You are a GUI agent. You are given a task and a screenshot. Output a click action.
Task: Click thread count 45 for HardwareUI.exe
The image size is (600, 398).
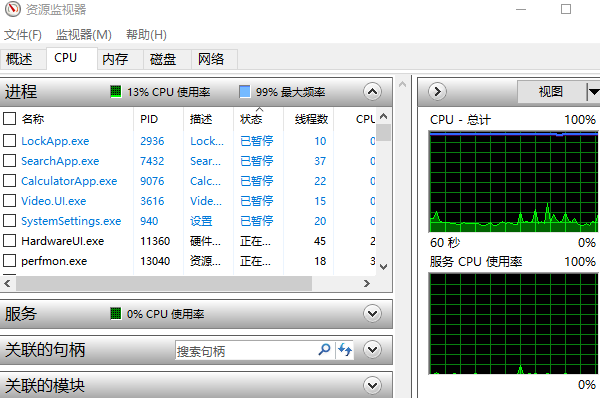coord(320,241)
